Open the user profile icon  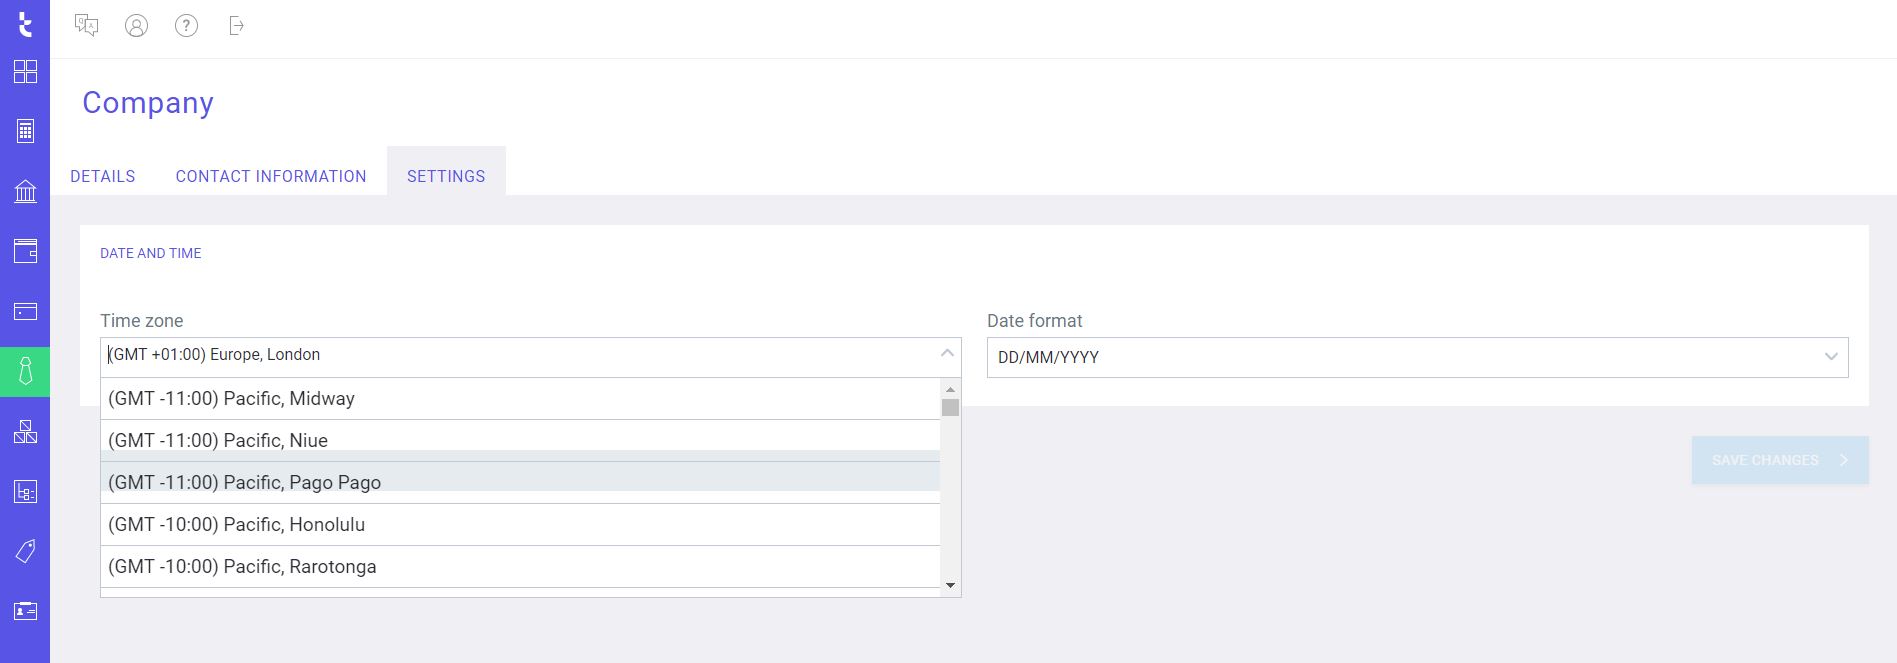pyautogui.click(x=136, y=26)
